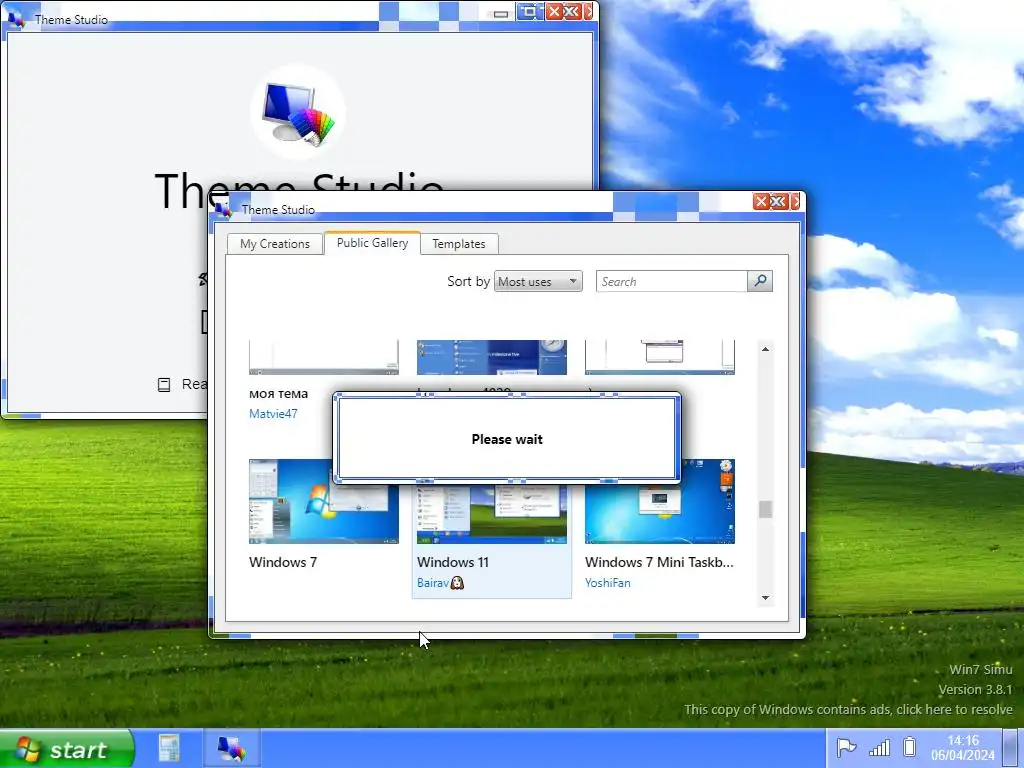
Task: Open the taskbar clock and date
Action: 963,748
